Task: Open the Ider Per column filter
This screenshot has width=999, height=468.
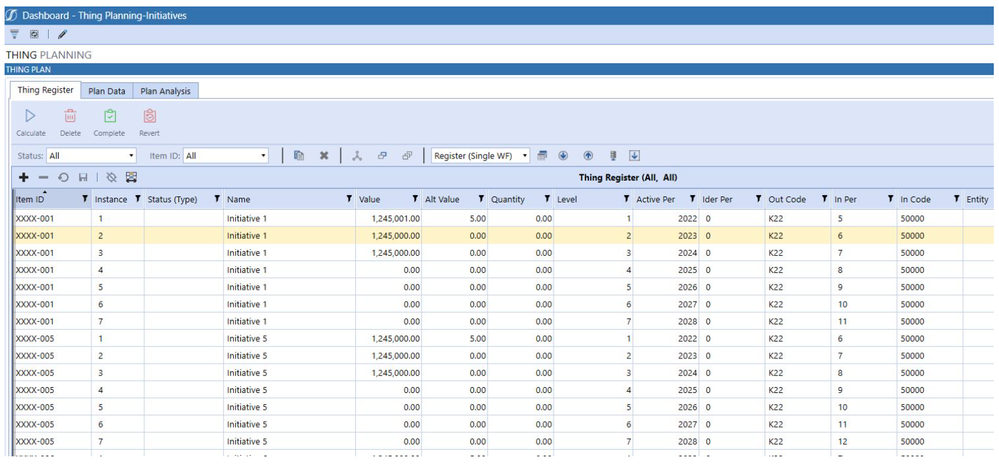Action: point(758,199)
